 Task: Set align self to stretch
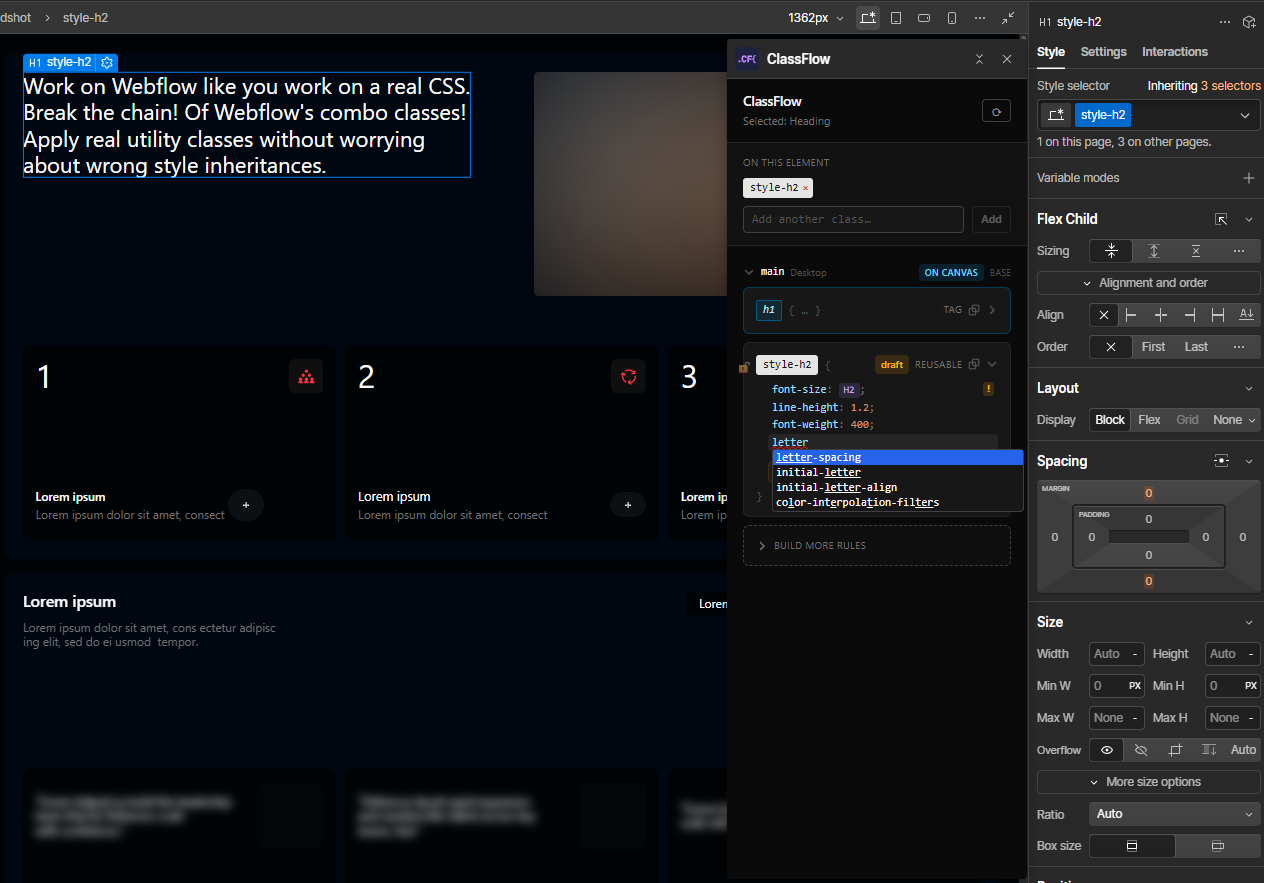1218,315
